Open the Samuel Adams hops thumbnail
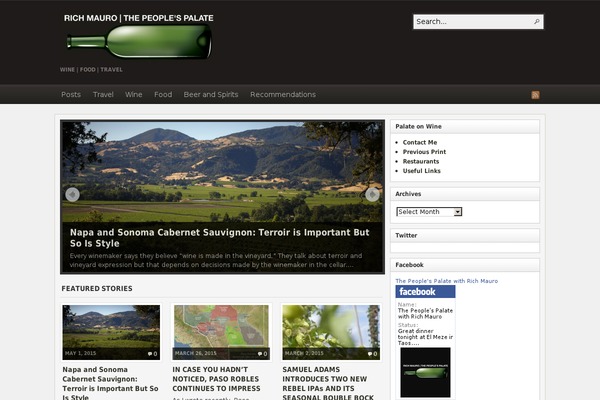Image resolution: width=600 pixels, height=400 pixels. click(x=331, y=332)
